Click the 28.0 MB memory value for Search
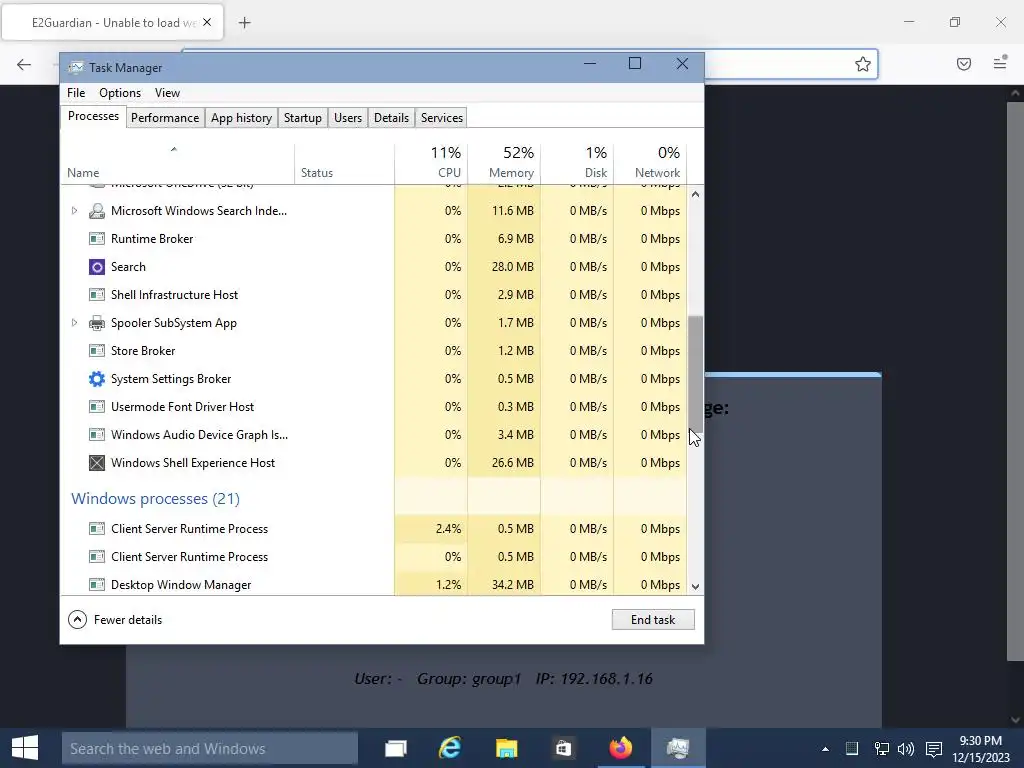The height and width of the screenshot is (768, 1024). coord(513,267)
